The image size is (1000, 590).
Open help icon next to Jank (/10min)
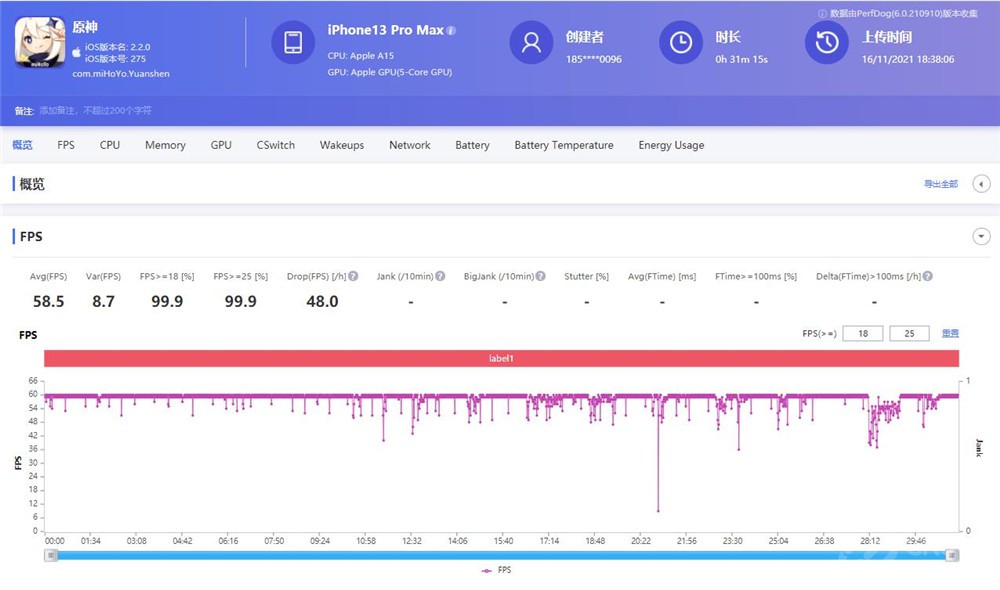pyautogui.click(x=440, y=276)
